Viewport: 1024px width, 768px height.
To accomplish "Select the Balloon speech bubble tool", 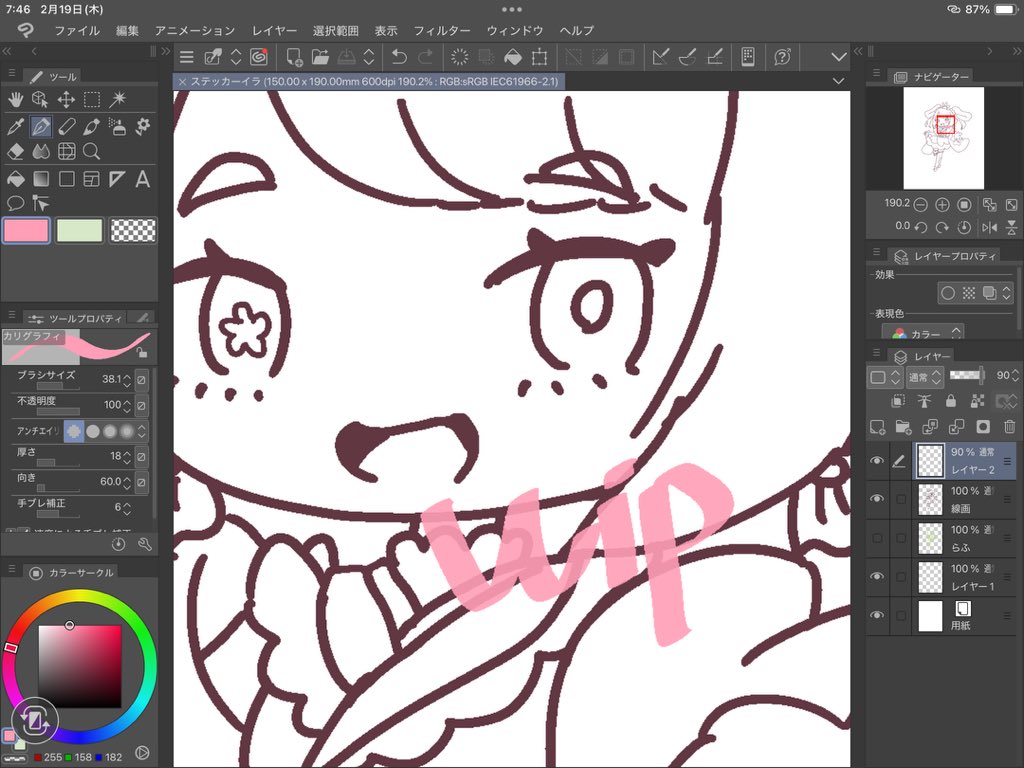I will click(15, 203).
